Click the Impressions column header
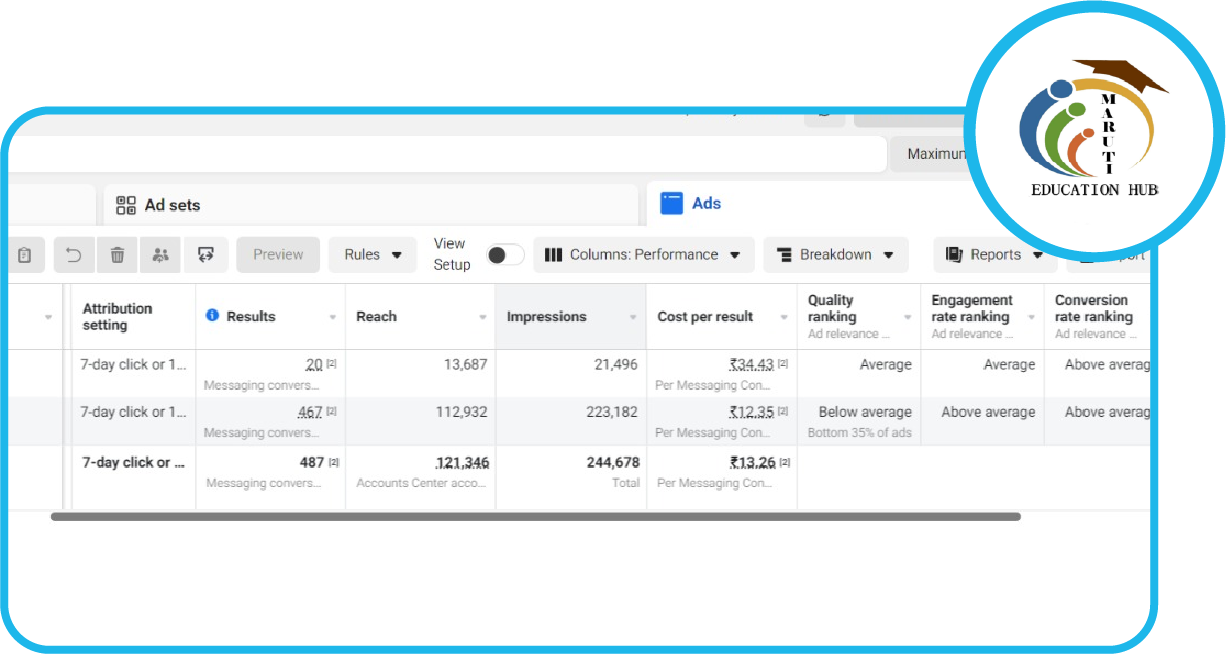1226x654 pixels. pos(547,317)
